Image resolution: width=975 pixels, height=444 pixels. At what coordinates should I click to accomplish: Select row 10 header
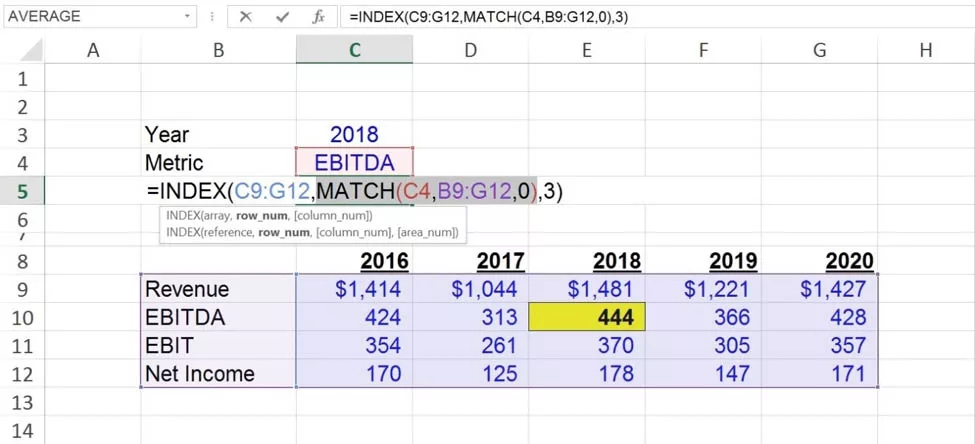[22, 317]
